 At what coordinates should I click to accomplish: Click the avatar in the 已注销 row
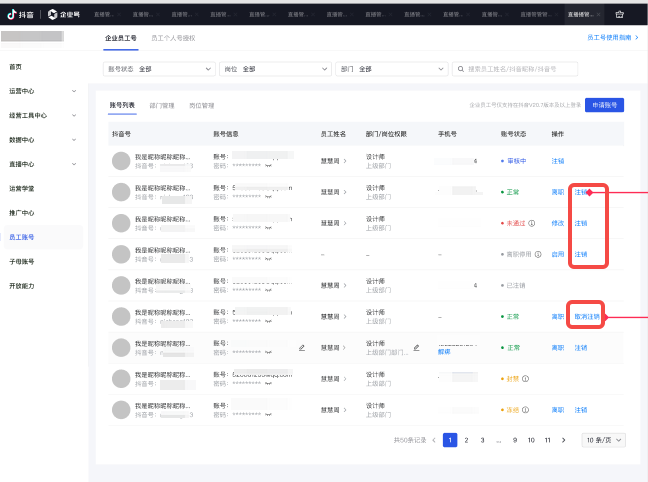point(121,285)
